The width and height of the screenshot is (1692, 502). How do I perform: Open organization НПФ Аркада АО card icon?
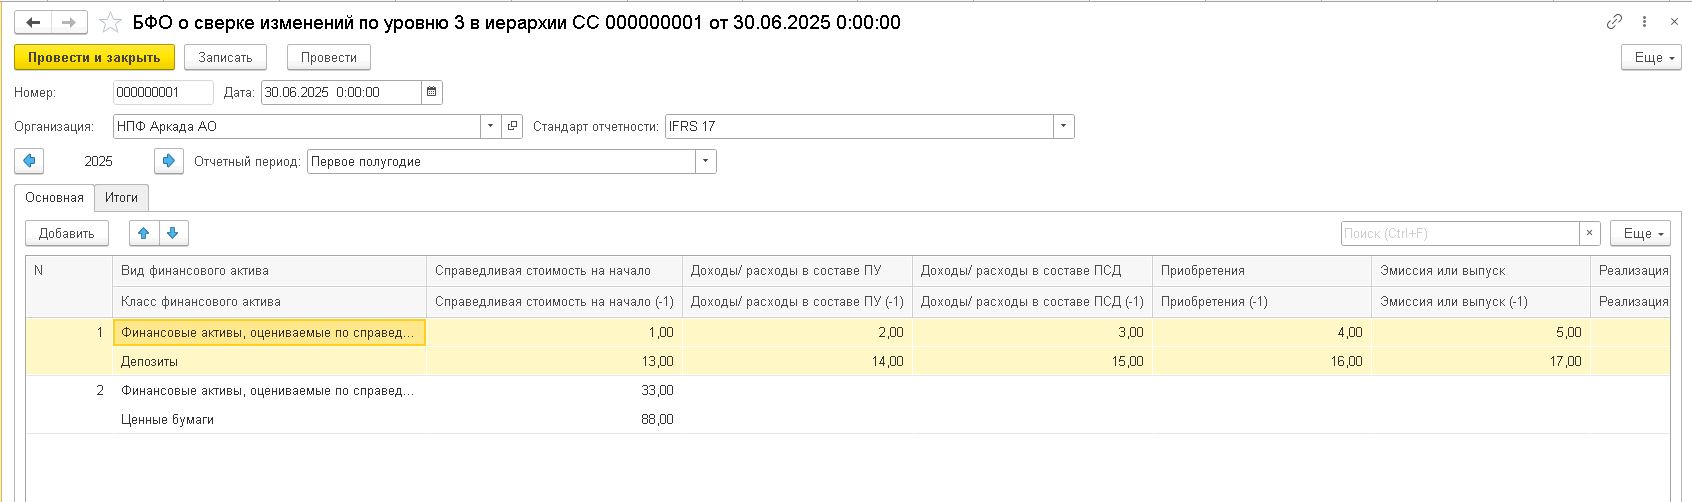point(512,126)
